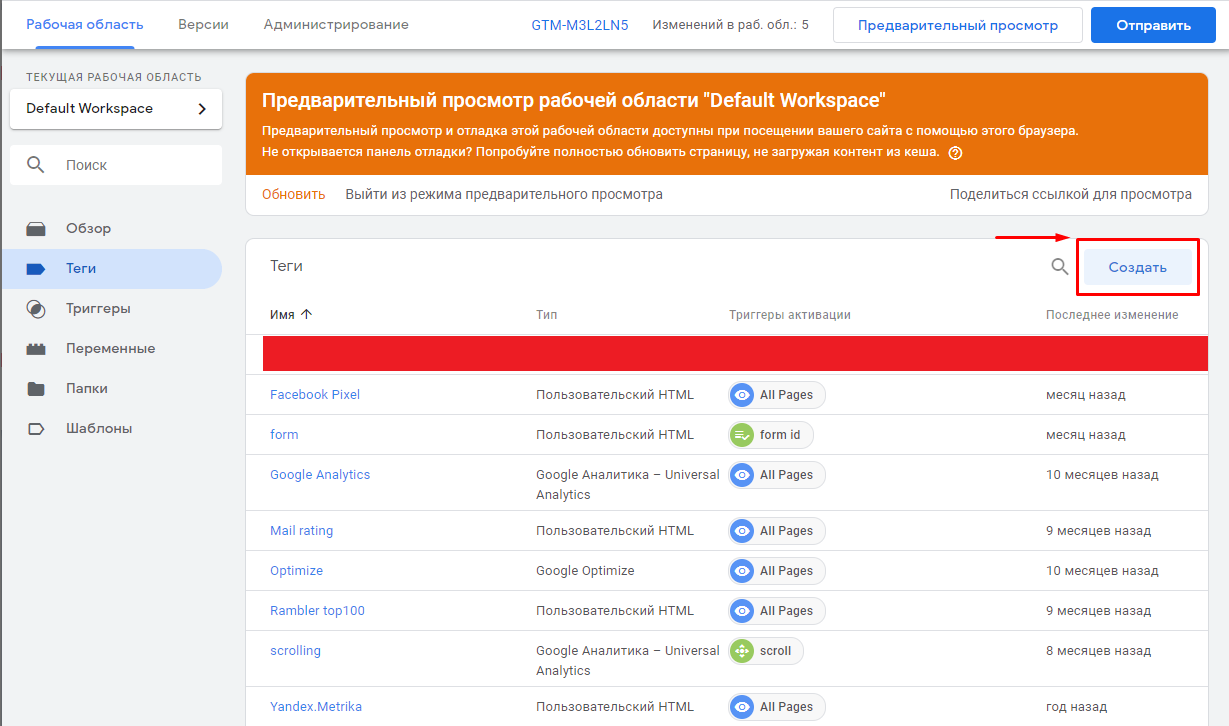Click All Pages trigger of Facebook Pixel
The height and width of the screenshot is (726, 1229).
[777, 395]
